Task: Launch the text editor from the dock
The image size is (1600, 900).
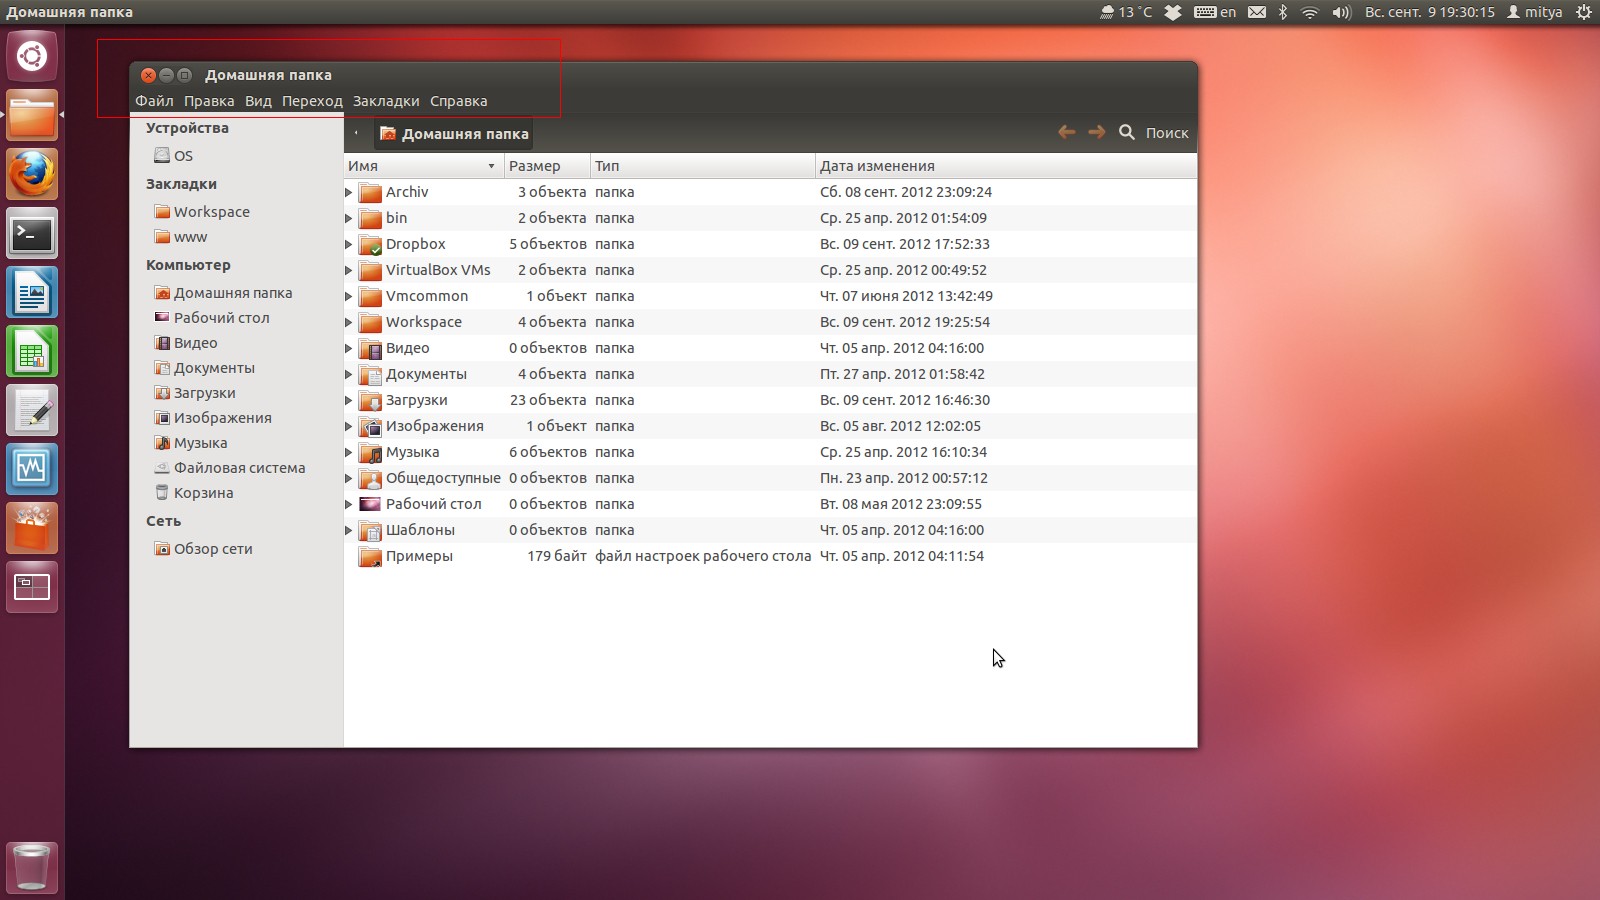Action: coord(32,410)
